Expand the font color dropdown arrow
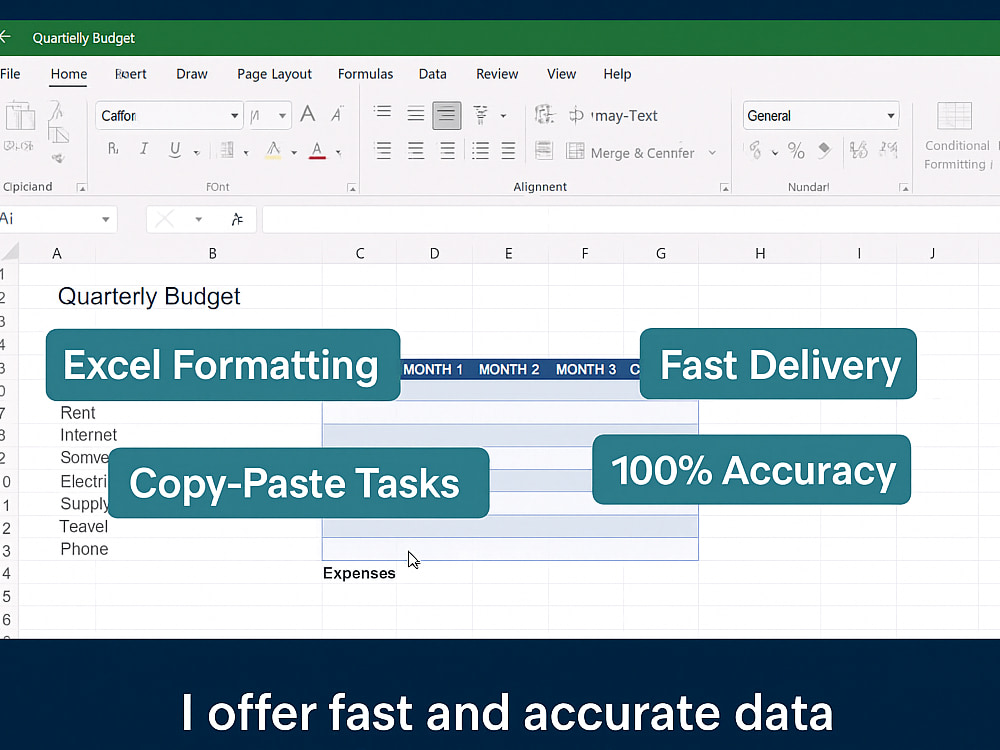Image resolution: width=1000 pixels, height=750 pixels. [x=338, y=152]
